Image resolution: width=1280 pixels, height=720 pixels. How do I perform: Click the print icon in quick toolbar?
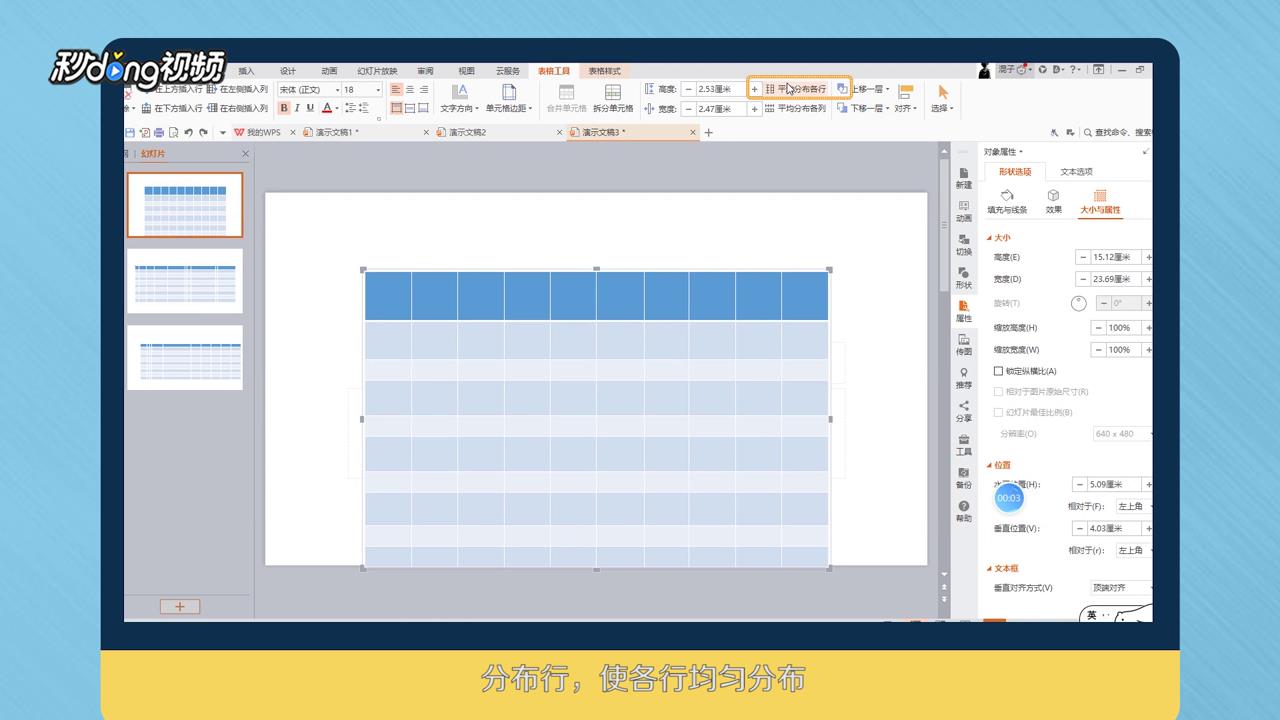[x=159, y=132]
